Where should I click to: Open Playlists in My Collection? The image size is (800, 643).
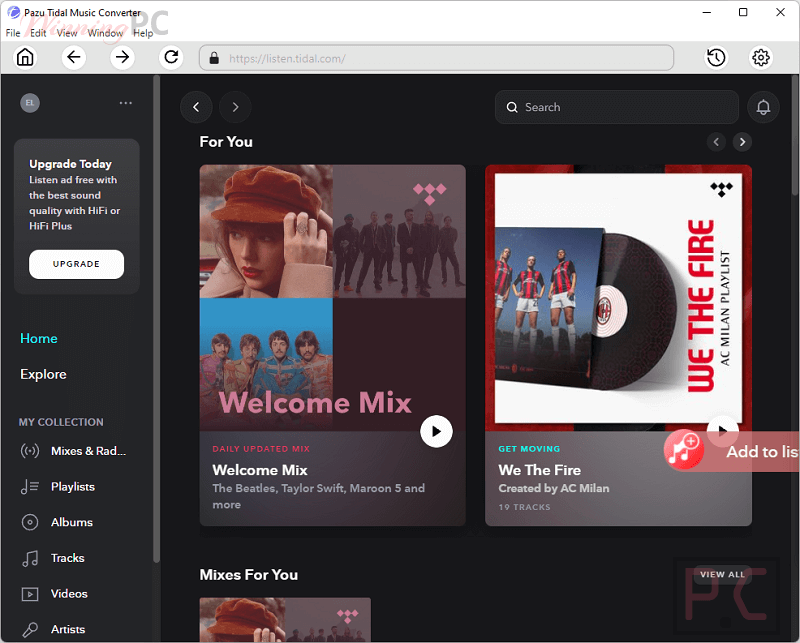coord(73,487)
